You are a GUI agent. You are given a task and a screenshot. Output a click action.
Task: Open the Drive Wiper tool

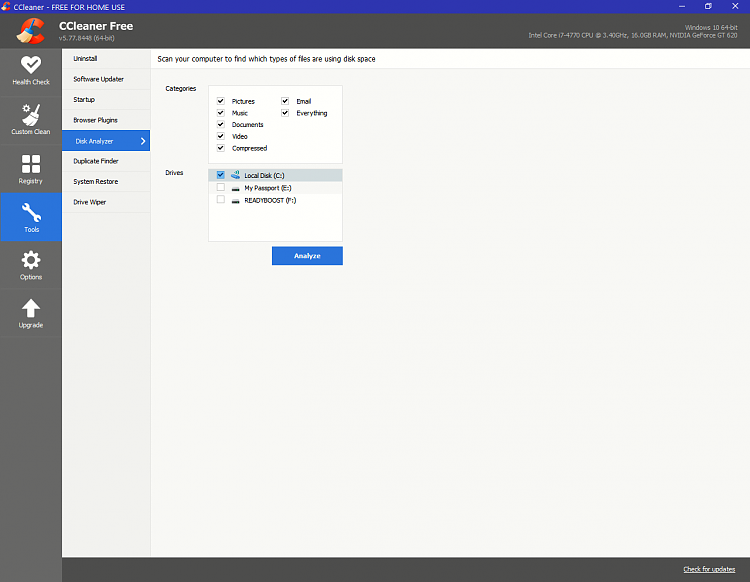click(106, 202)
